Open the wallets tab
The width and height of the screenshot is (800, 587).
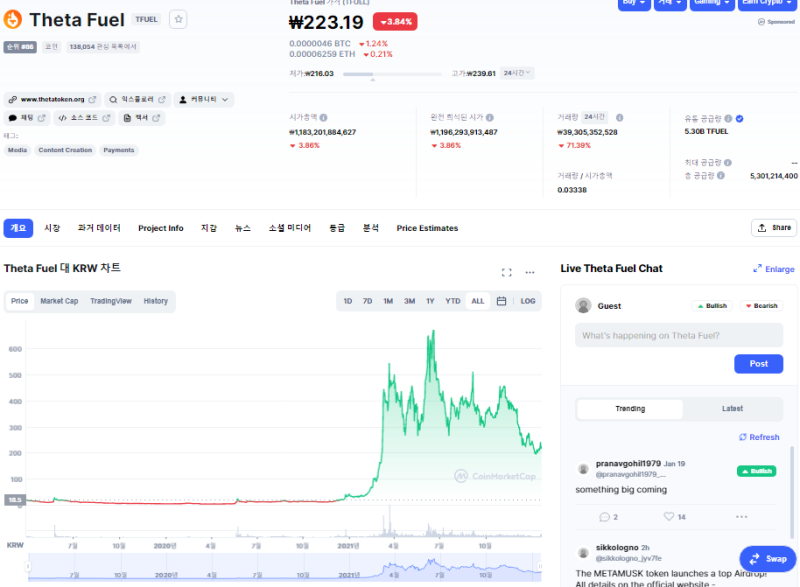point(209,228)
